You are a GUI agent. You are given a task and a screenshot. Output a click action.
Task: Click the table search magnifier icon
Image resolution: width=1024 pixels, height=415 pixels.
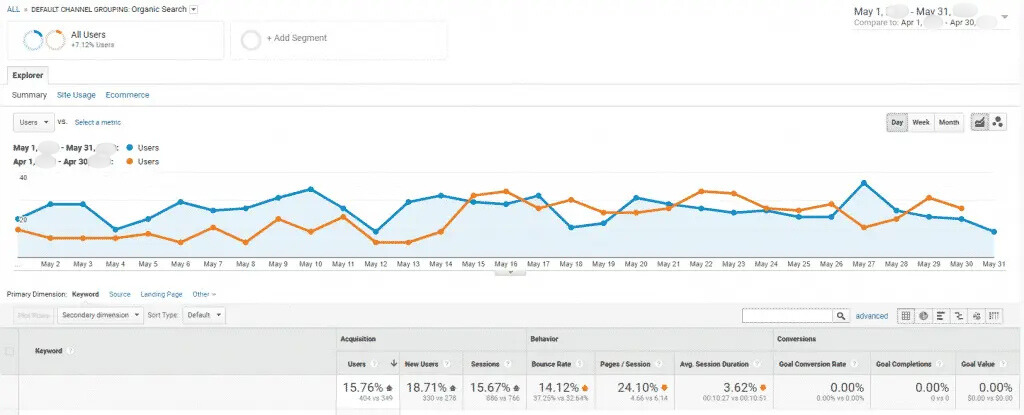tap(841, 316)
